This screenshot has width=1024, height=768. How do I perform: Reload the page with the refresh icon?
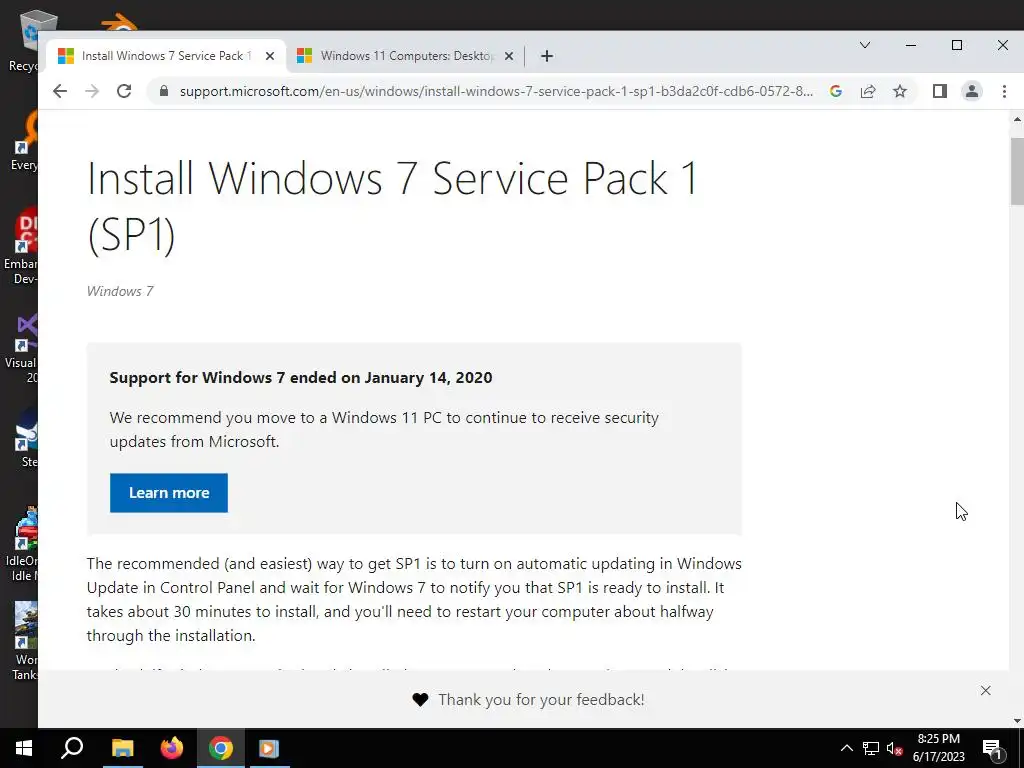(x=124, y=91)
